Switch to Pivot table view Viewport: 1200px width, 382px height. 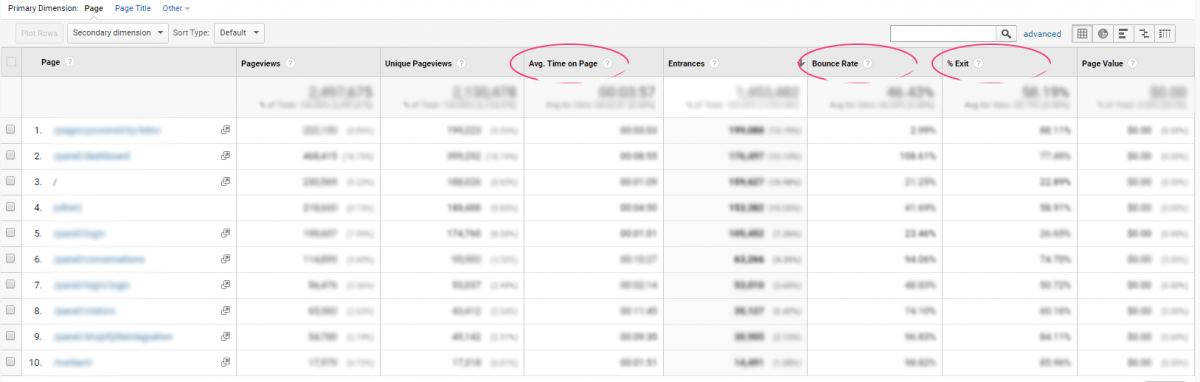tap(1165, 33)
